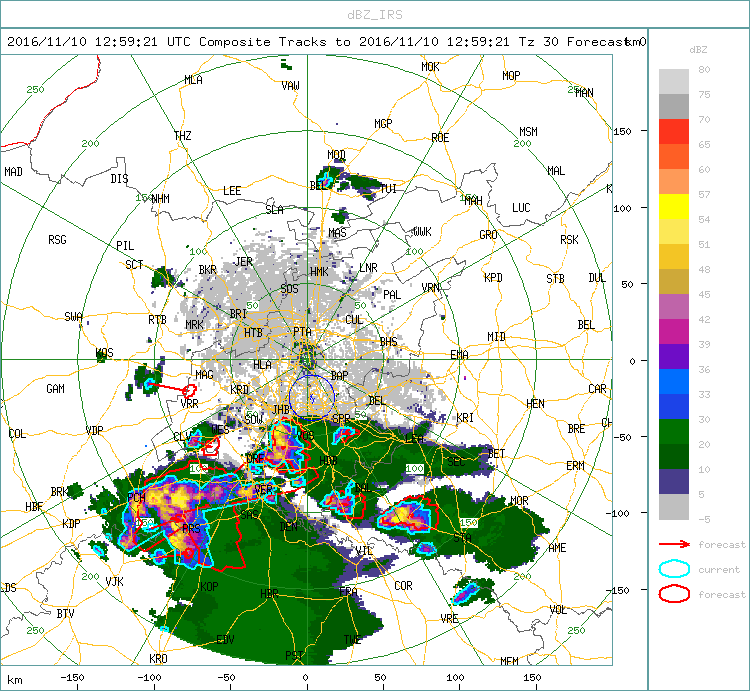Pick the 54-57 dBZ bright yellow swatch
The height and width of the screenshot is (691, 750).
673,207
